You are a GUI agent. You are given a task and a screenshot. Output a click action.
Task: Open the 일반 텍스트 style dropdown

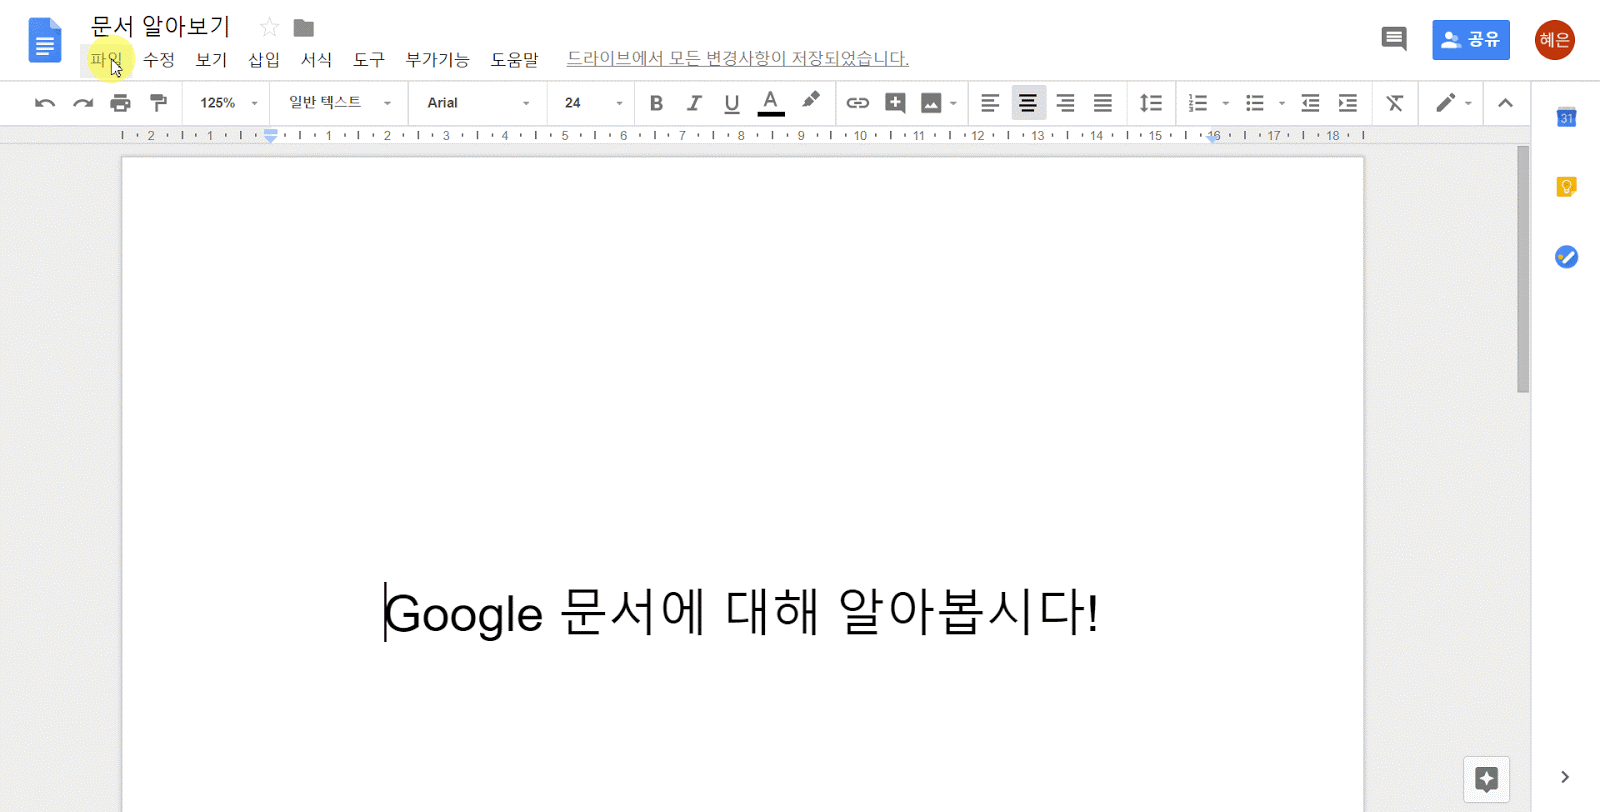340,103
